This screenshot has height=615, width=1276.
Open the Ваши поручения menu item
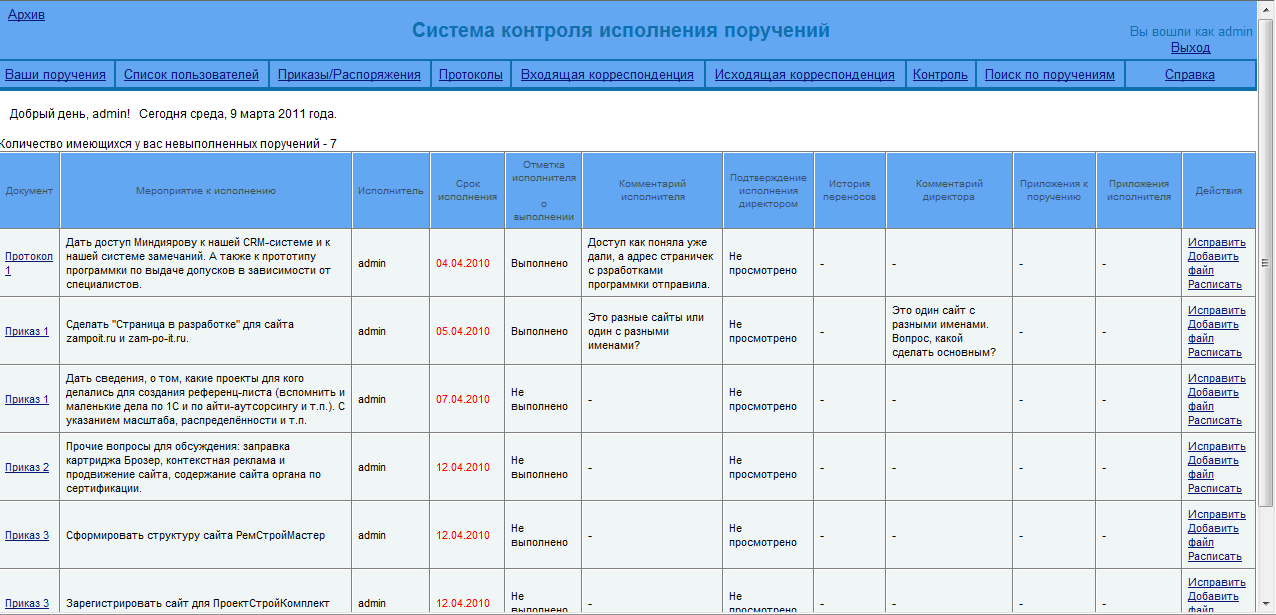[x=55, y=74]
